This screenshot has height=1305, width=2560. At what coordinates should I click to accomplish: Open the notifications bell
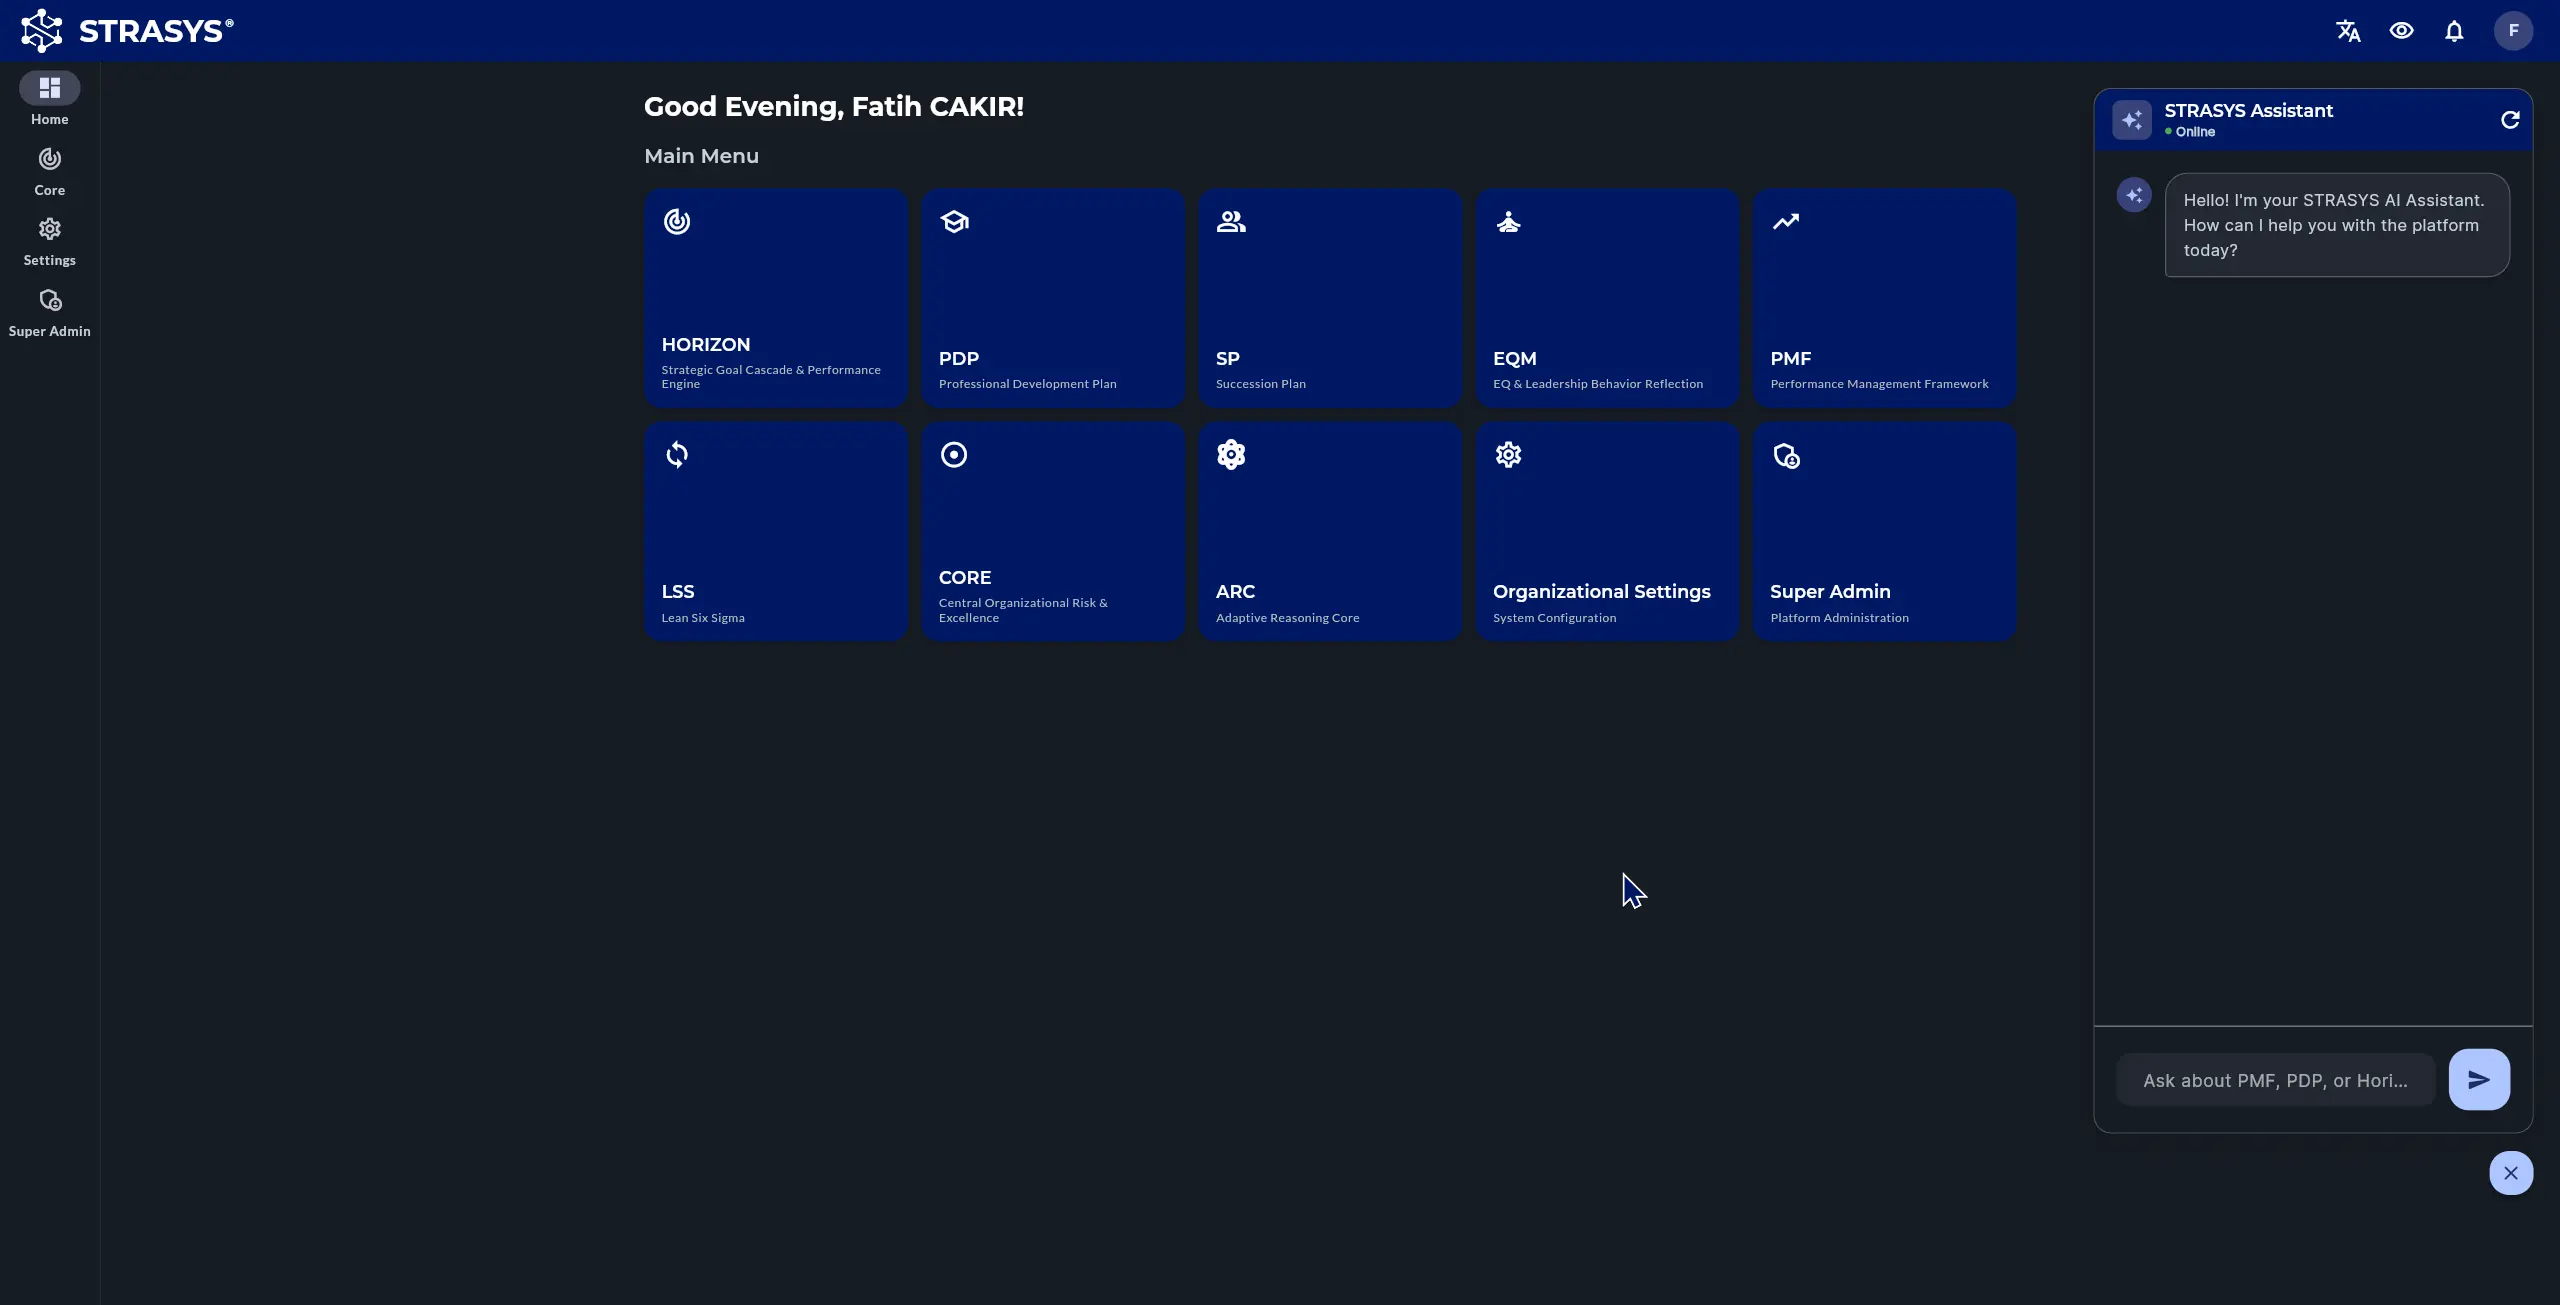[2454, 31]
